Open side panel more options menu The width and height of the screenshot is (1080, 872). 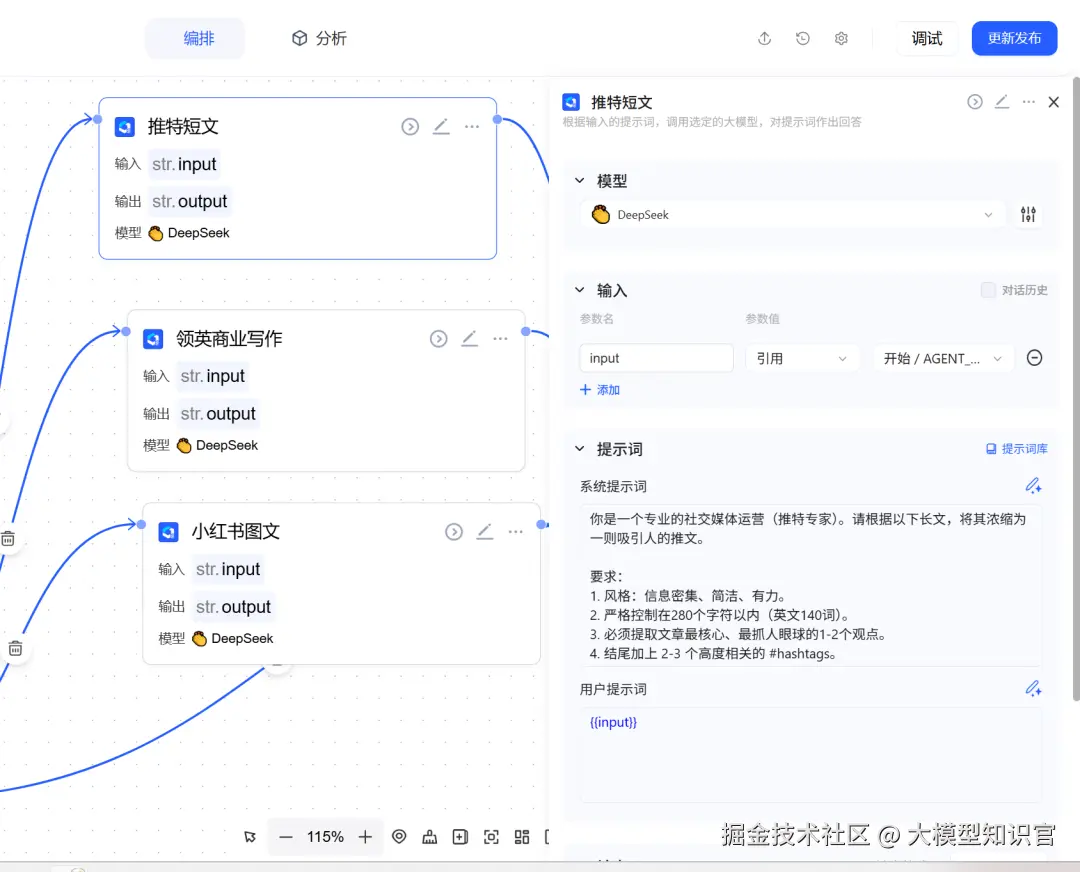[x=1029, y=102]
